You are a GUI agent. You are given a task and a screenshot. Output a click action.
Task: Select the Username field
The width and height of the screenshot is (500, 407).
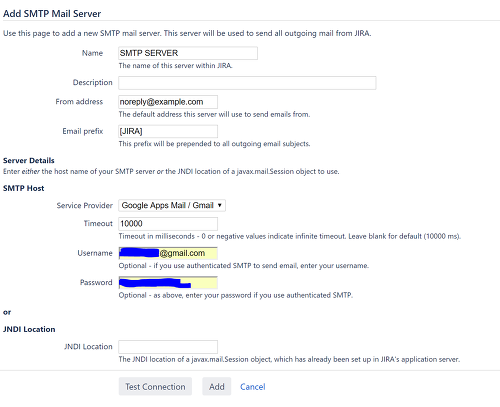[168, 253]
